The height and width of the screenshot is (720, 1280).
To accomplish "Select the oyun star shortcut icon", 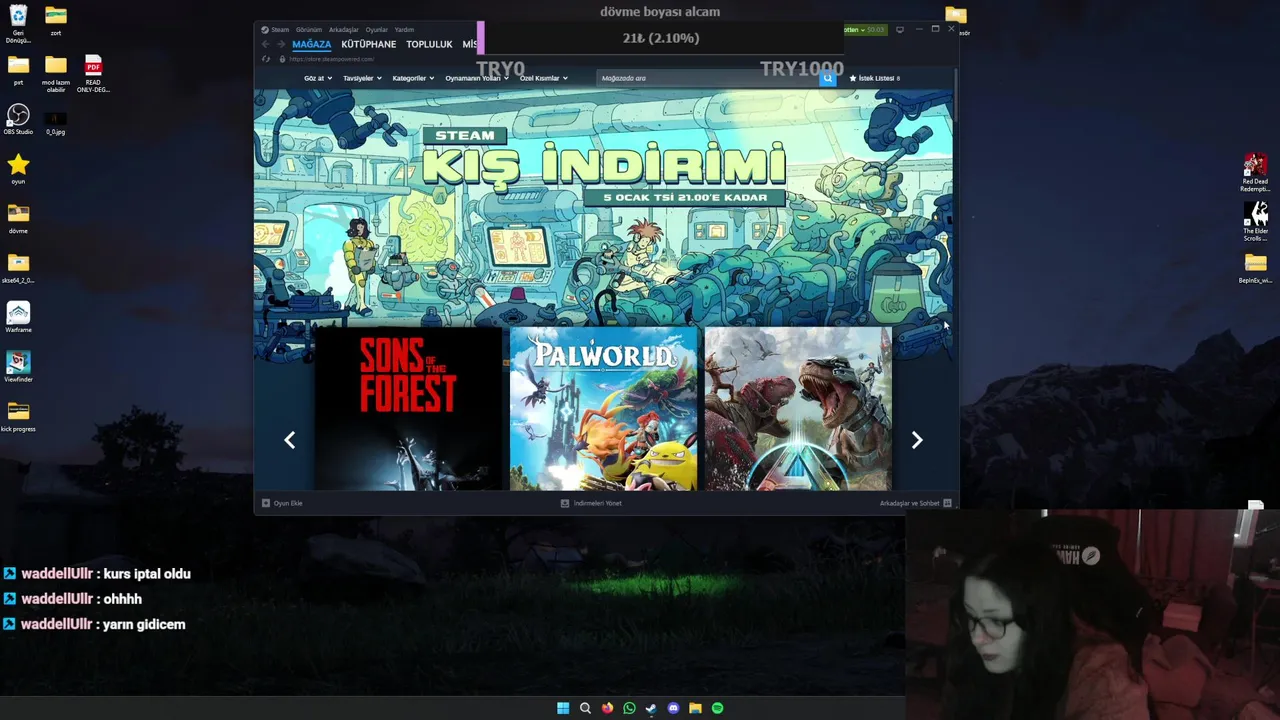I will [18, 168].
